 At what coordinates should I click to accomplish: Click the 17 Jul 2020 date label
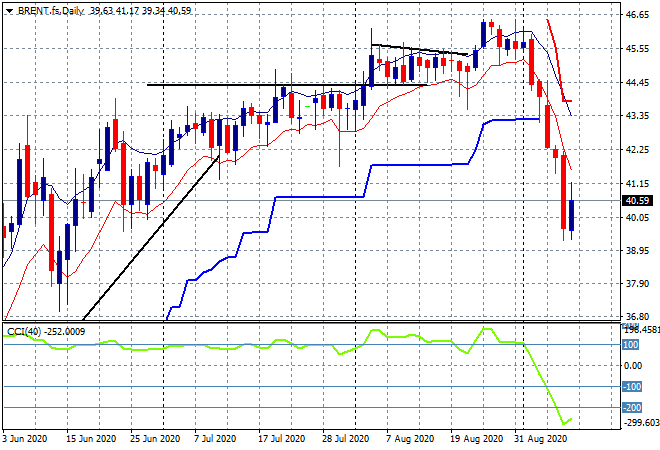[x=282, y=439]
